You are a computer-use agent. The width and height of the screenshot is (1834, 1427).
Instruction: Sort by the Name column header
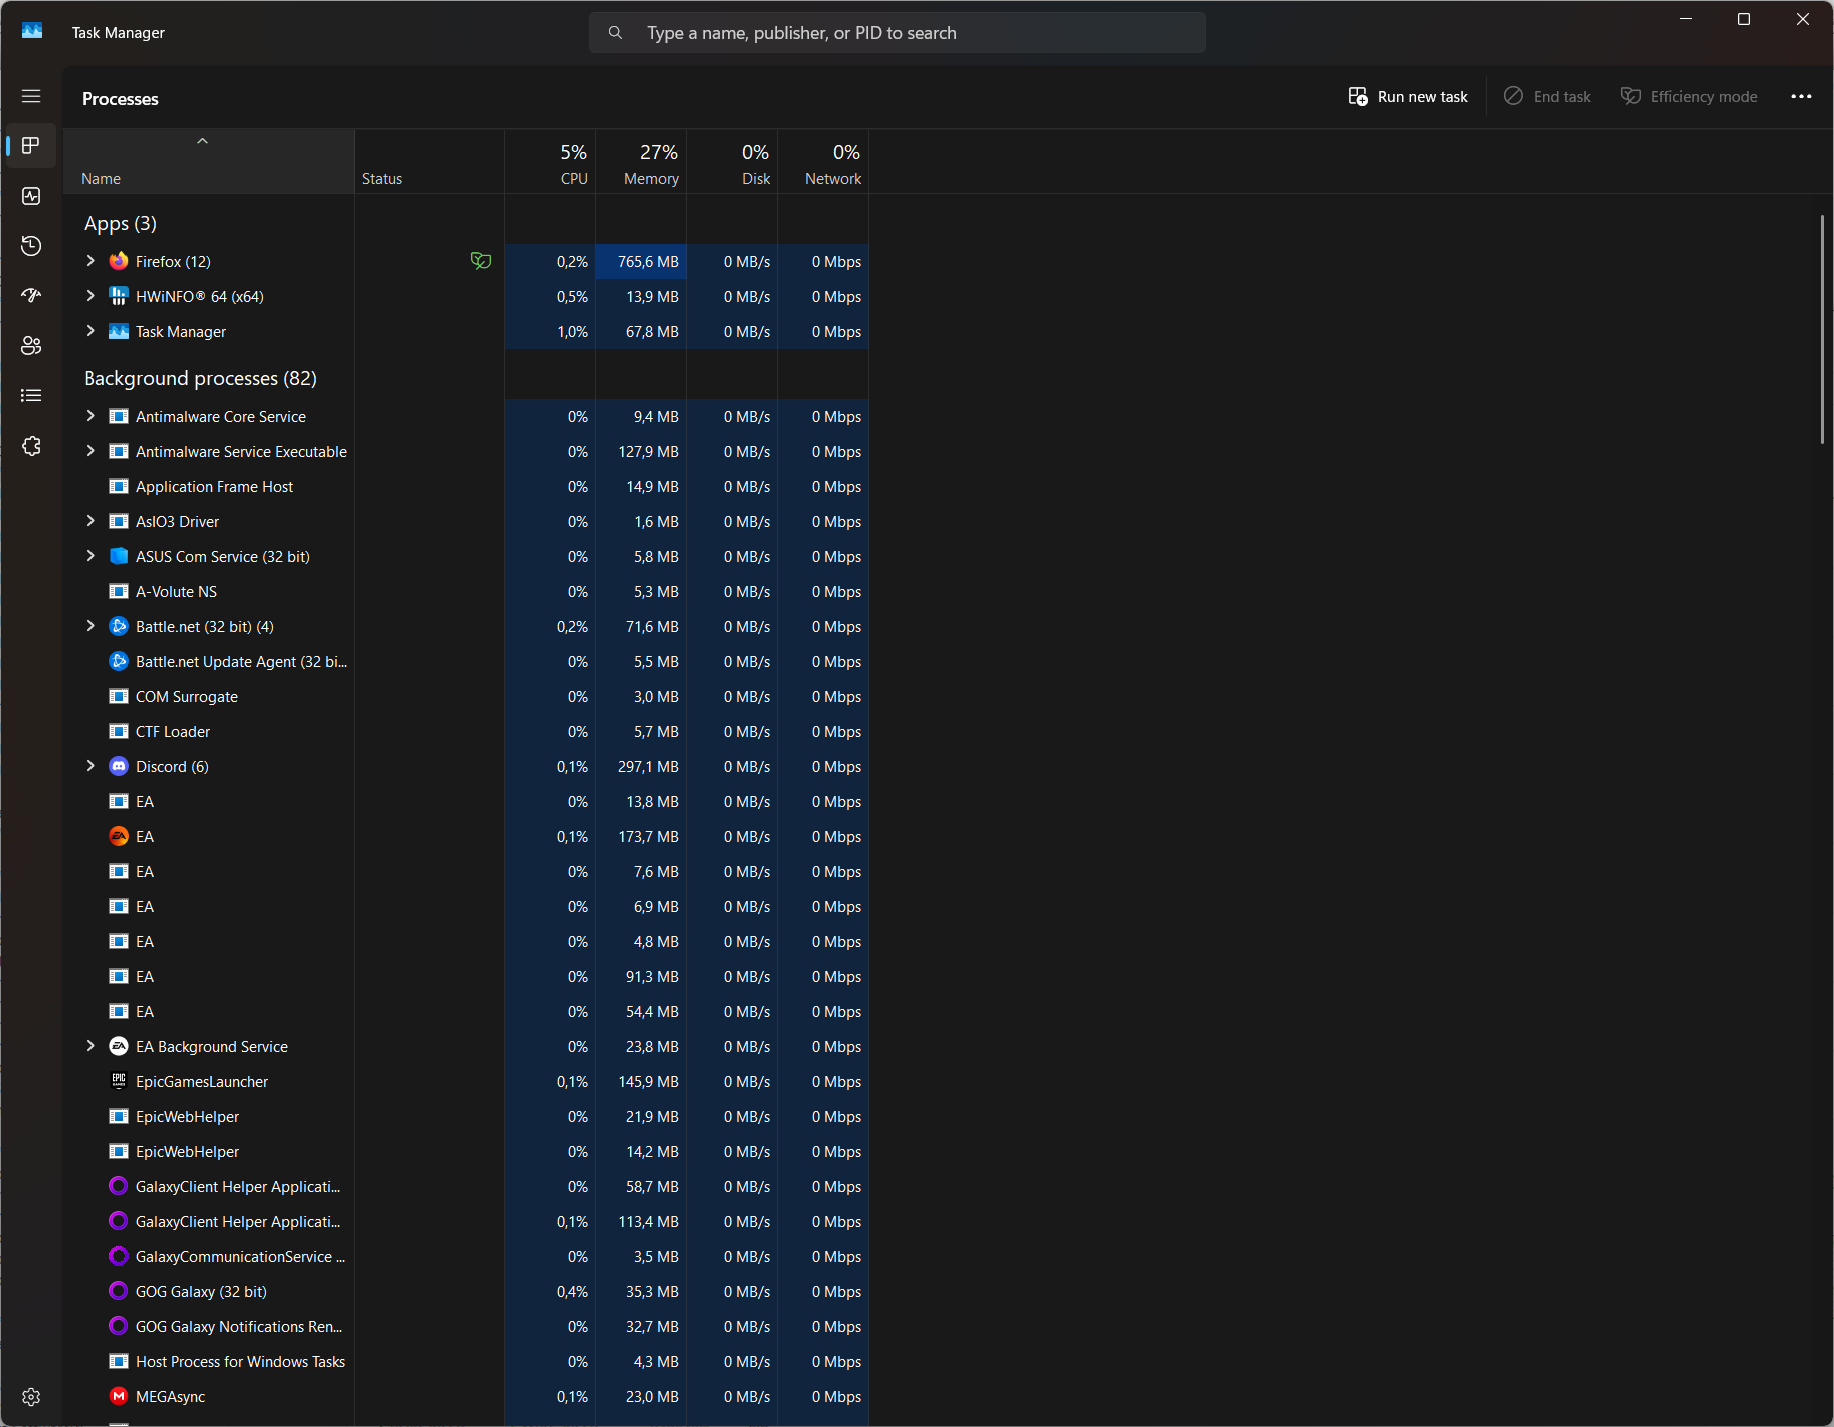click(x=208, y=162)
